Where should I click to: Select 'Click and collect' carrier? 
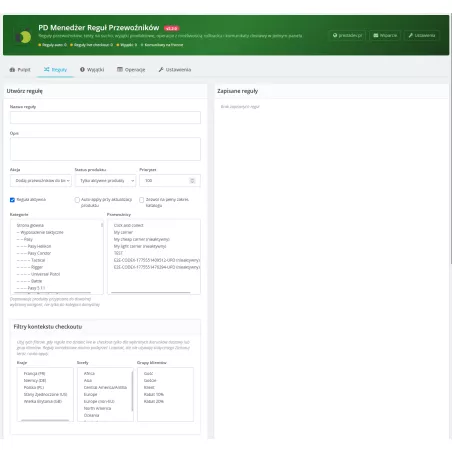(128, 225)
